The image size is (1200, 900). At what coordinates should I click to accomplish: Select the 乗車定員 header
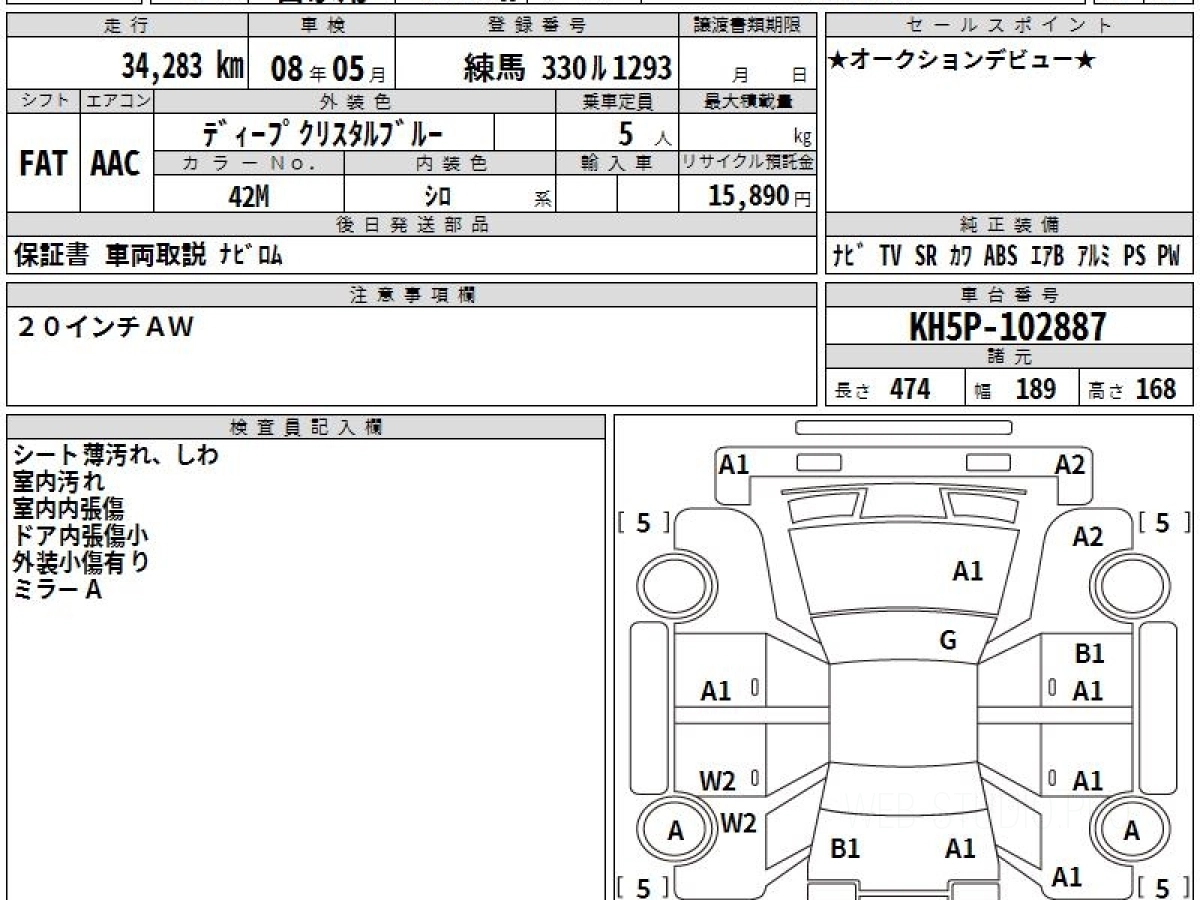click(x=617, y=101)
